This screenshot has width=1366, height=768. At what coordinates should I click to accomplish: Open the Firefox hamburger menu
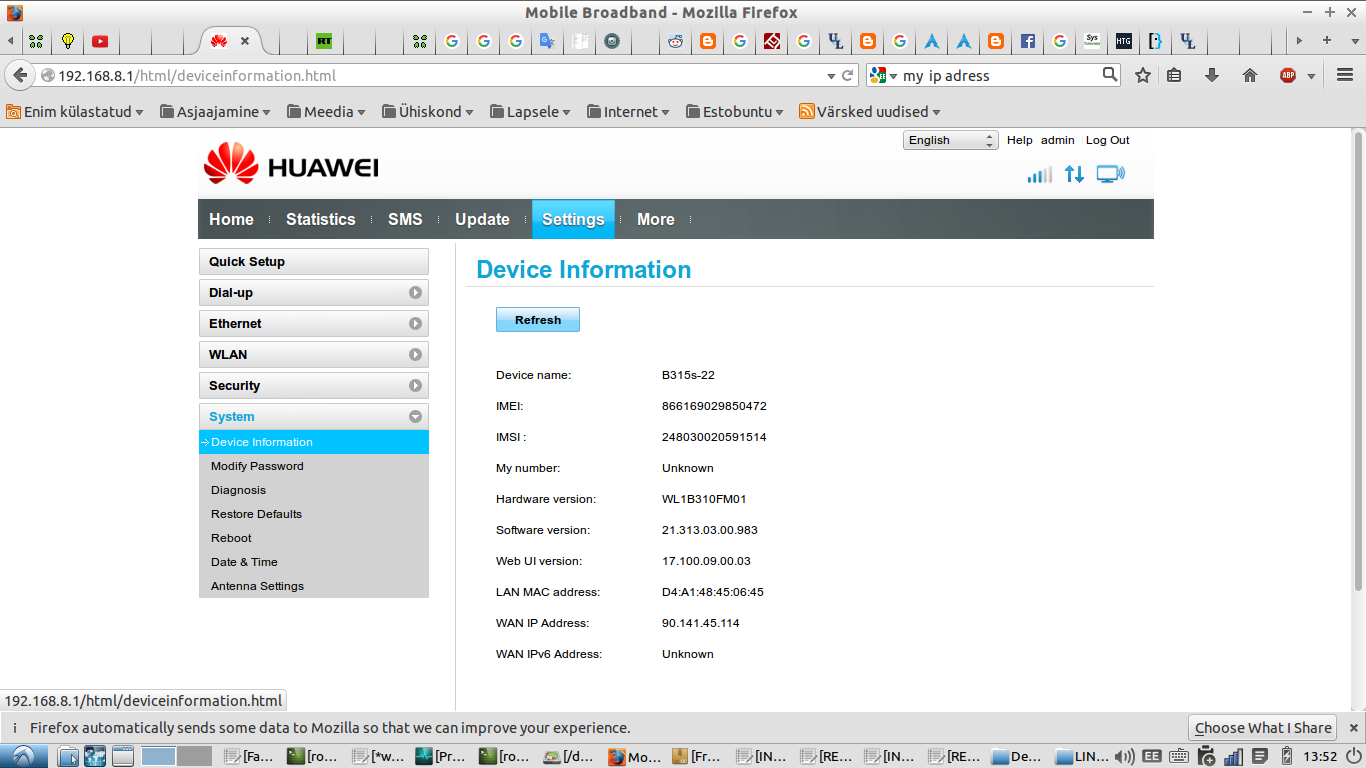click(1345, 75)
